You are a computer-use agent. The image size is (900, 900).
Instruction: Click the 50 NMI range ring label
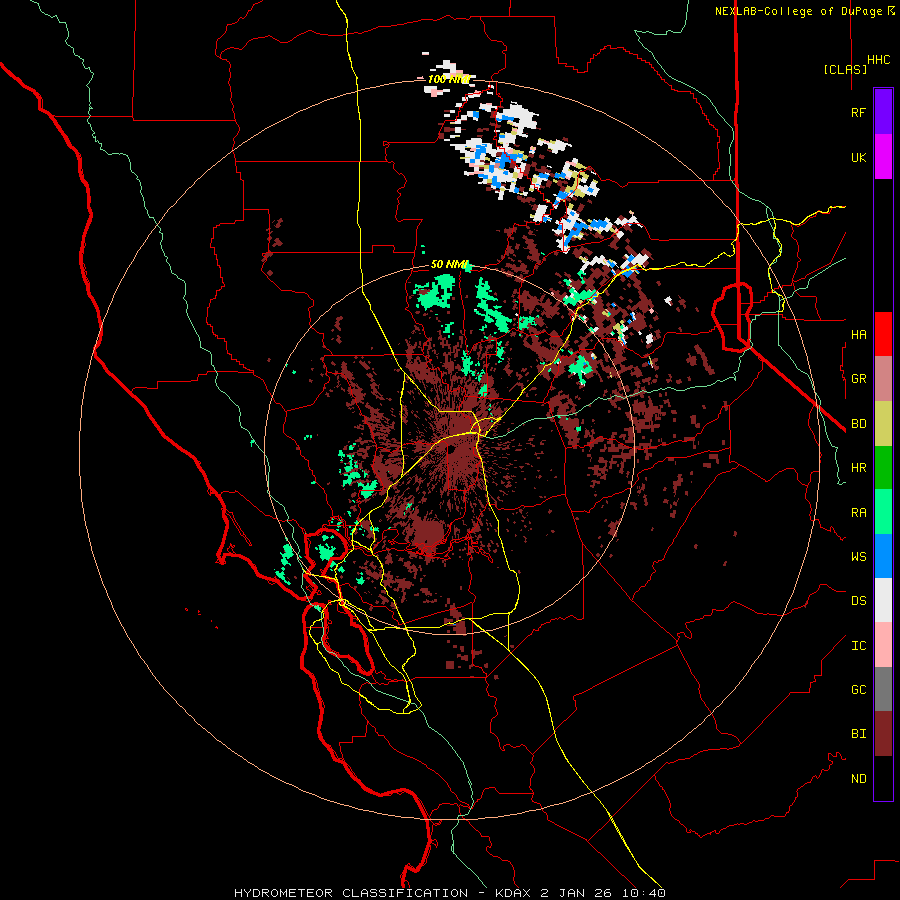450,264
